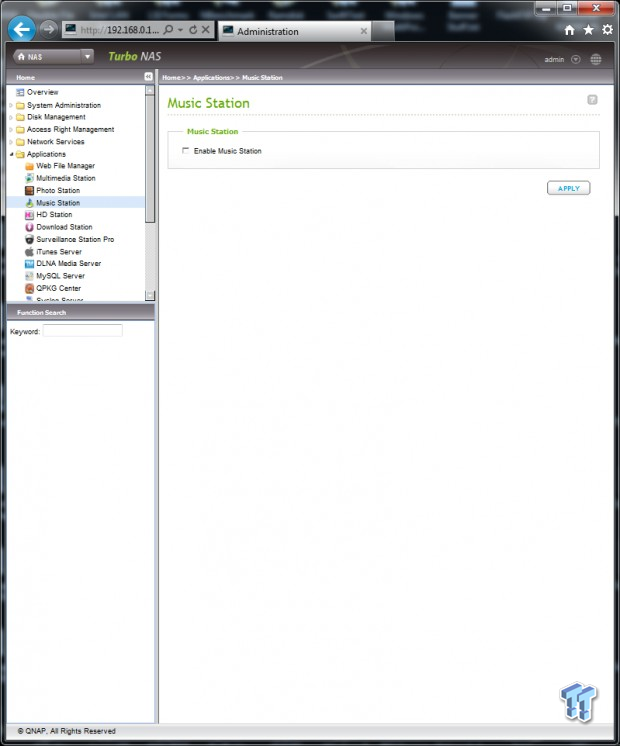The width and height of the screenshot is (620, 746).
Task: Click the Keyword search field
Action: pyautogui.click(x=83, y=331)
